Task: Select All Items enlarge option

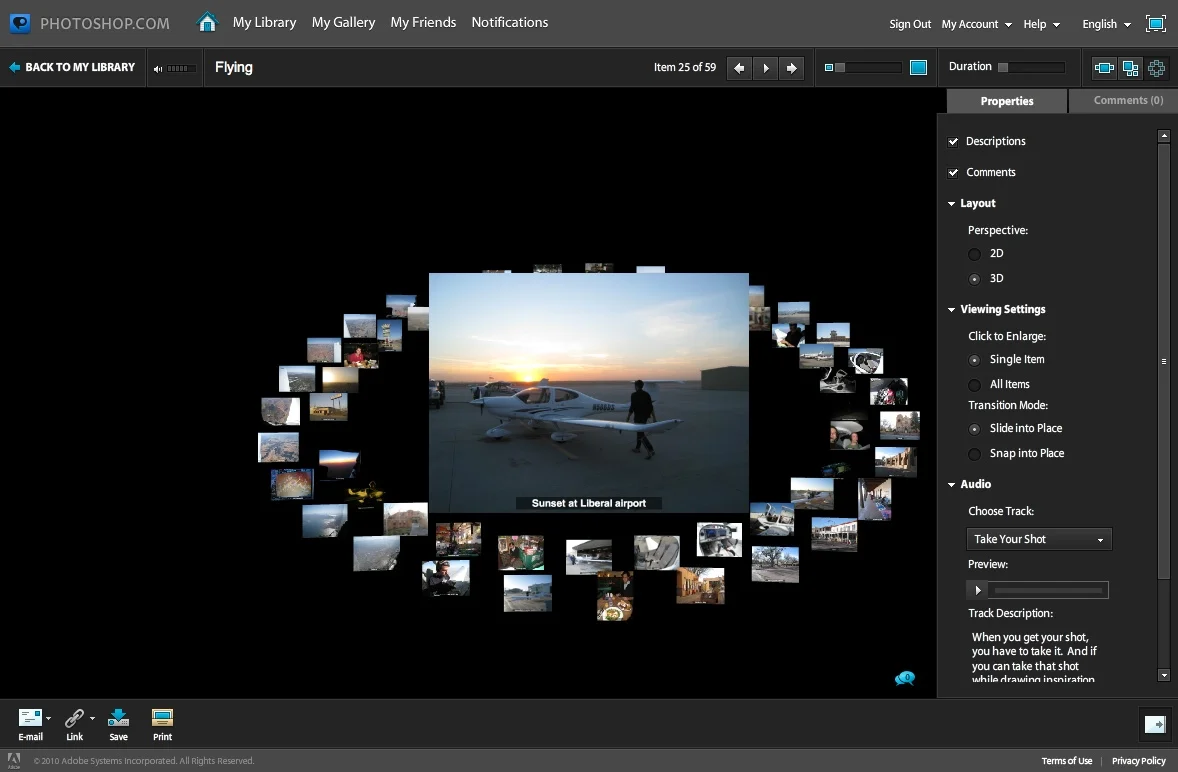Action: coord(974,384)
